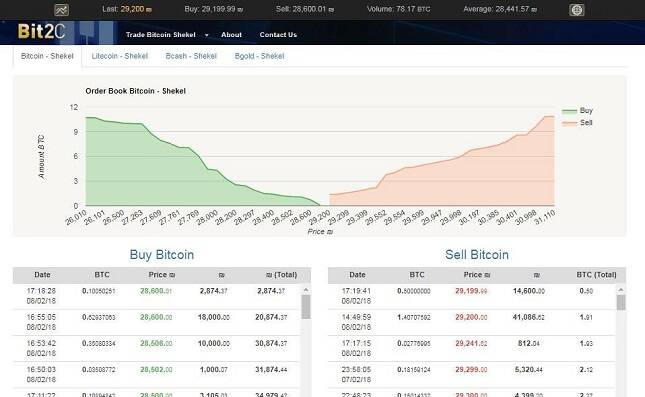645x397 pixels.
Task: Click buy order date 16:55:05
Action: tap(41, 317)
